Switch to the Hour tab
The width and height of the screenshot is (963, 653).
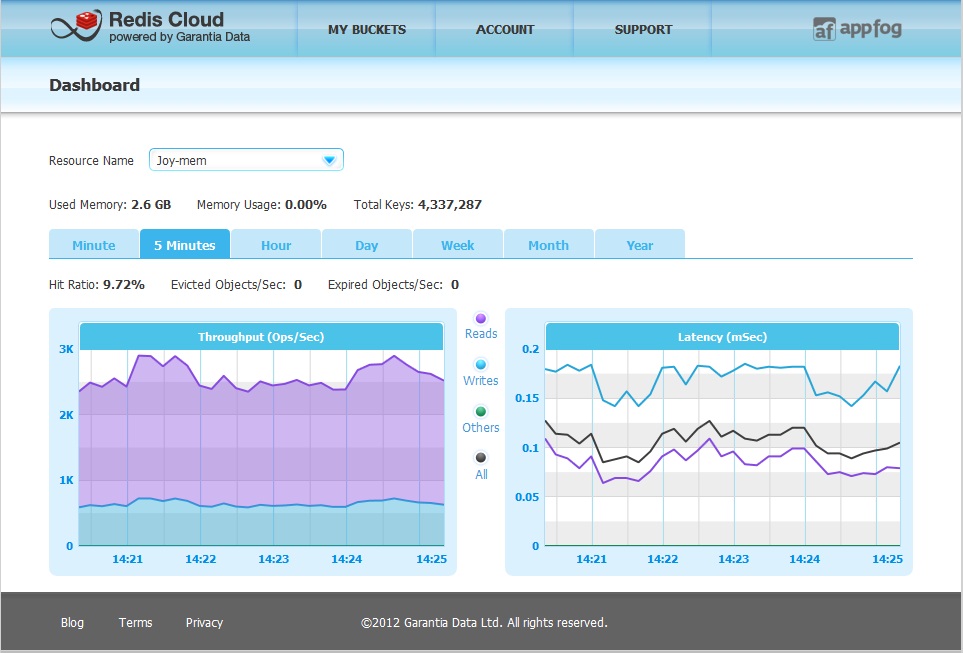click(x=276, y=244)
